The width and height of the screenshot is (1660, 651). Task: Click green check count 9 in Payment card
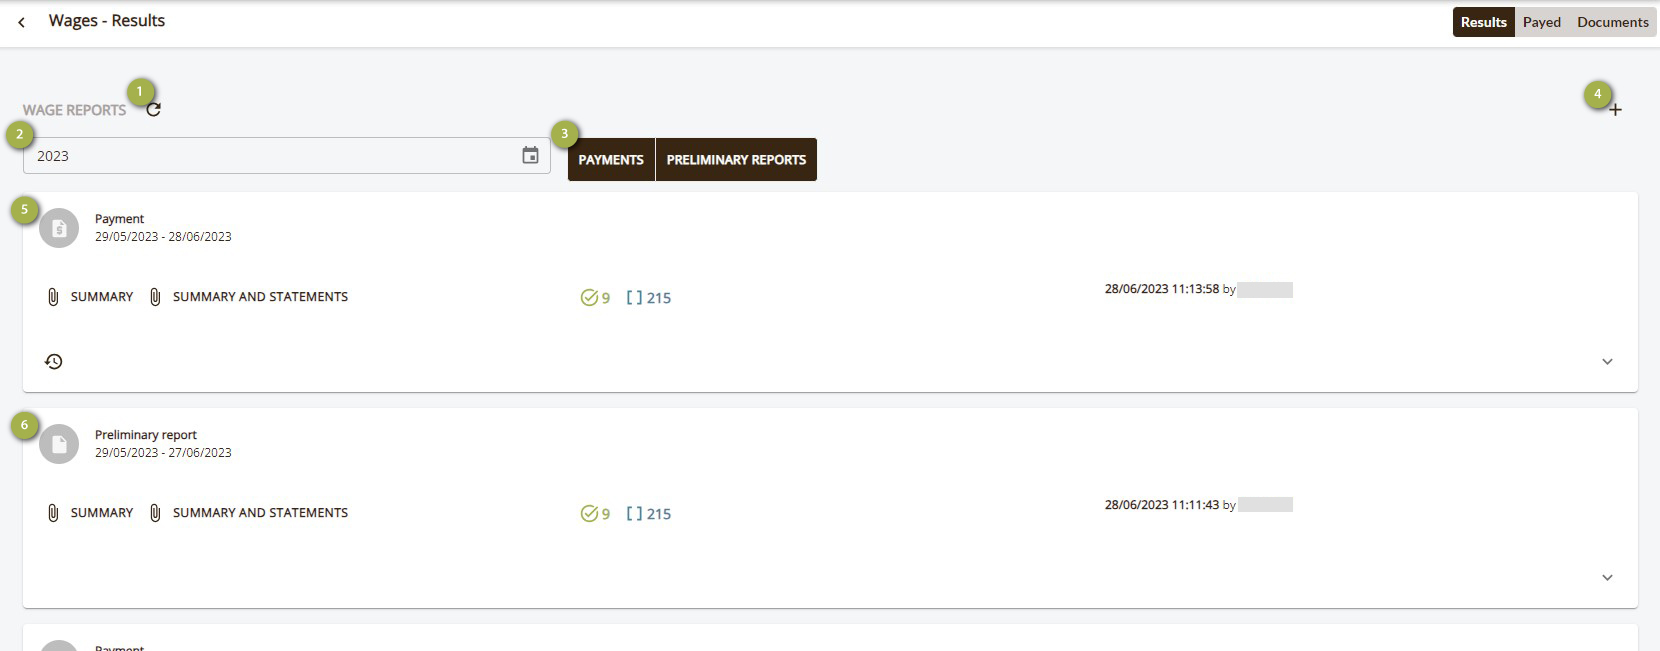(x=595, y=297)
